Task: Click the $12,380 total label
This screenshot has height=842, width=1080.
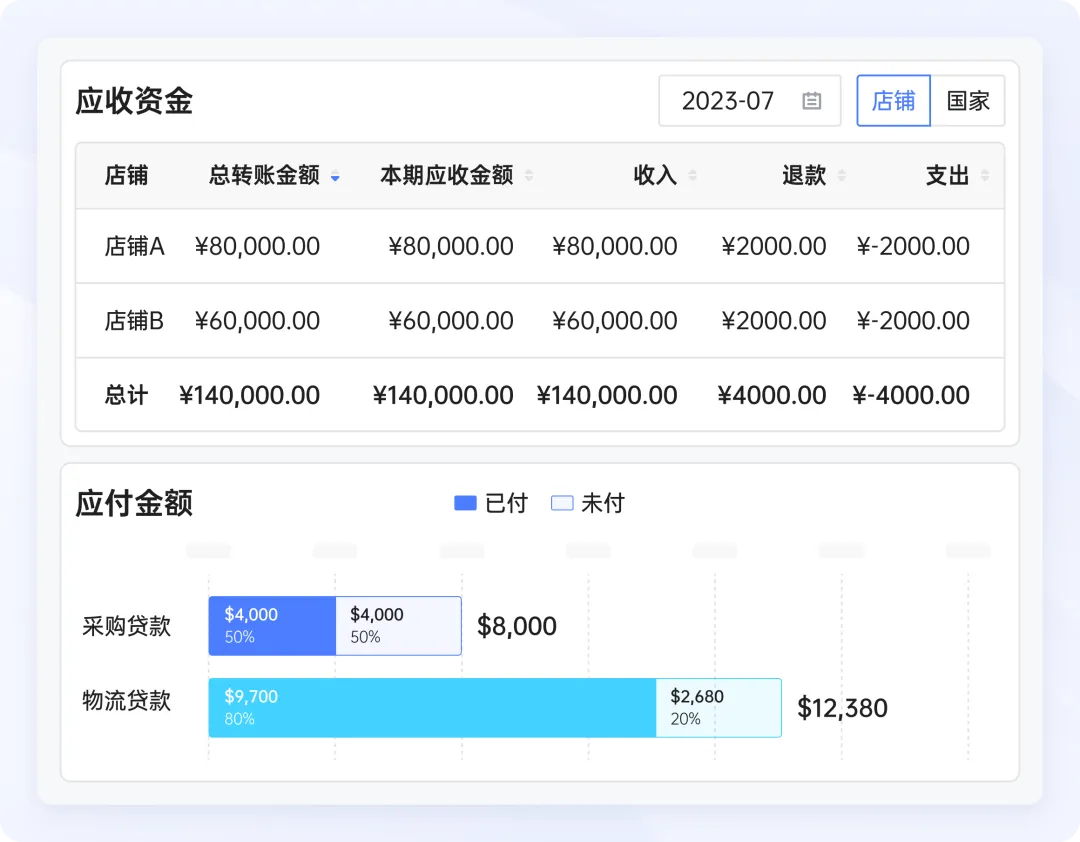Action: pyautogui.click(x=842, y=708)
